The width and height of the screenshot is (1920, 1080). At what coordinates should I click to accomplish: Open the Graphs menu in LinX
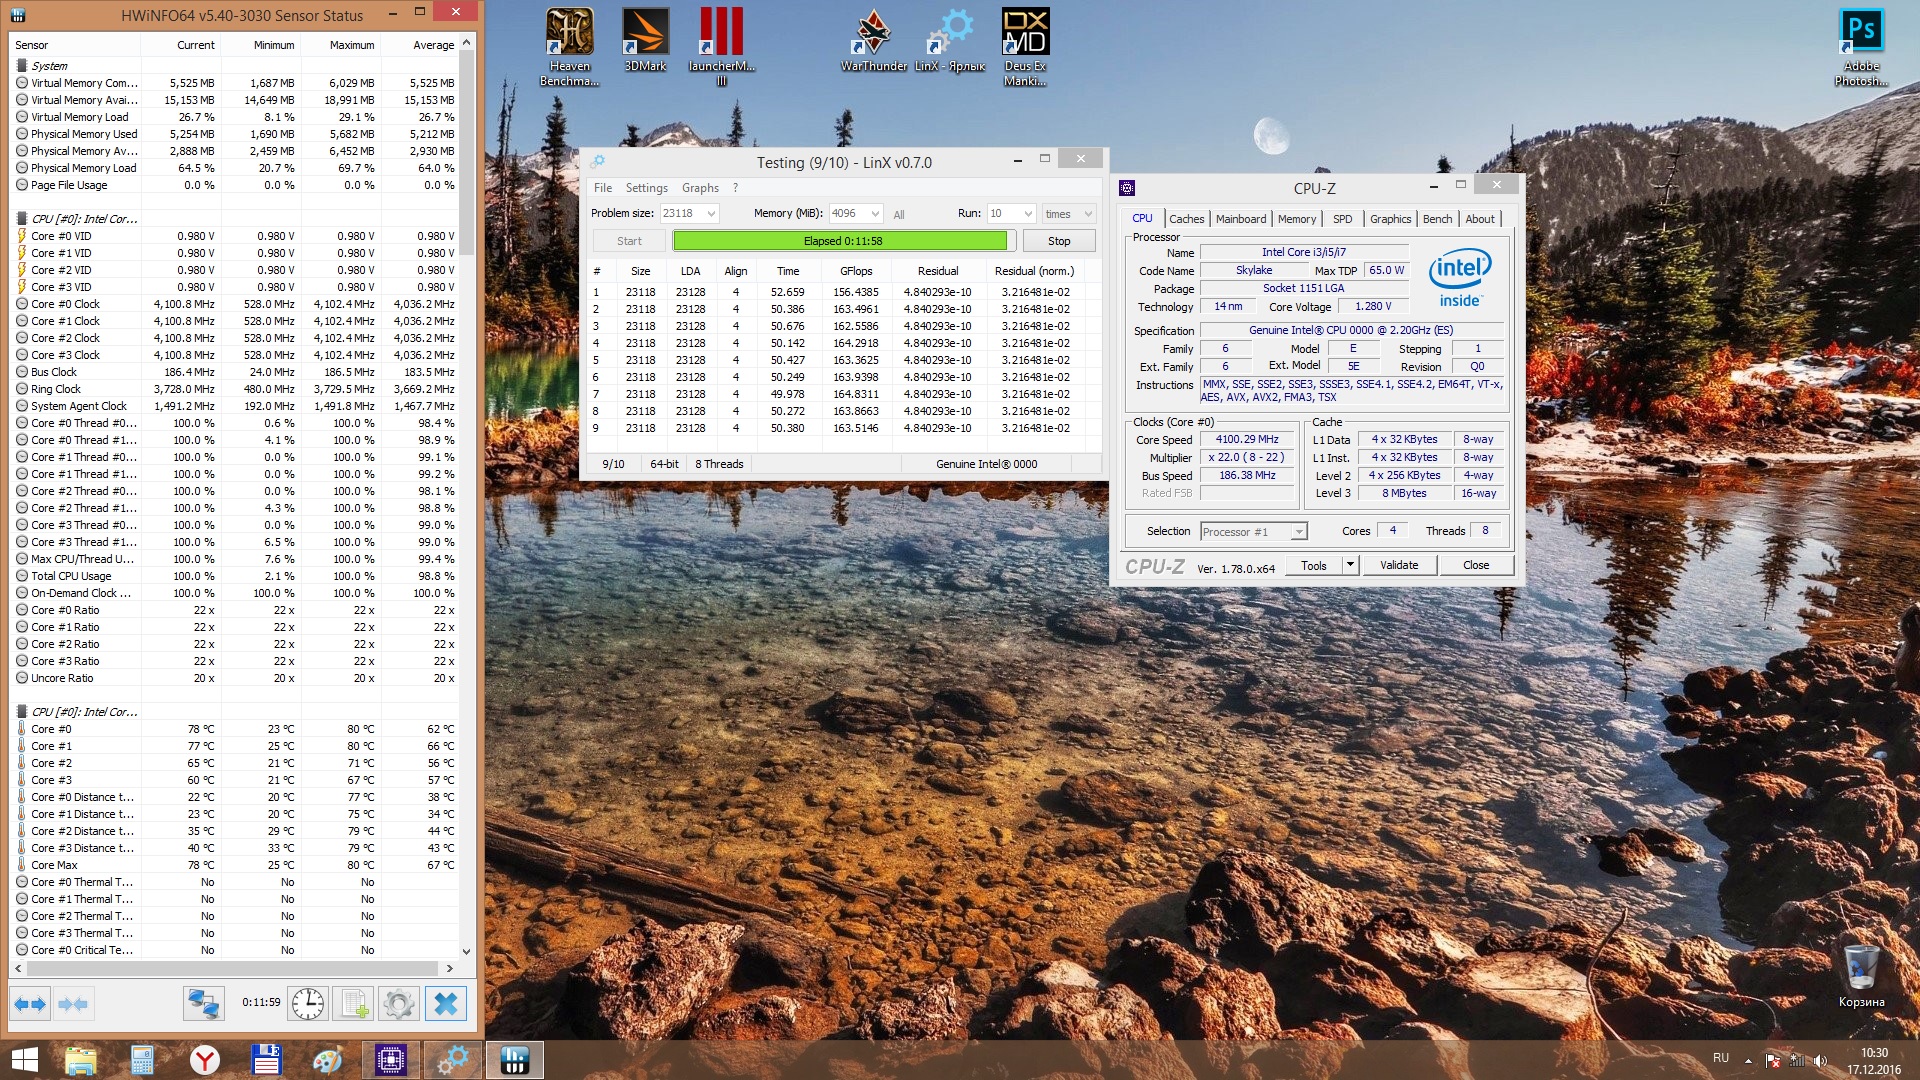click(700, 188)
